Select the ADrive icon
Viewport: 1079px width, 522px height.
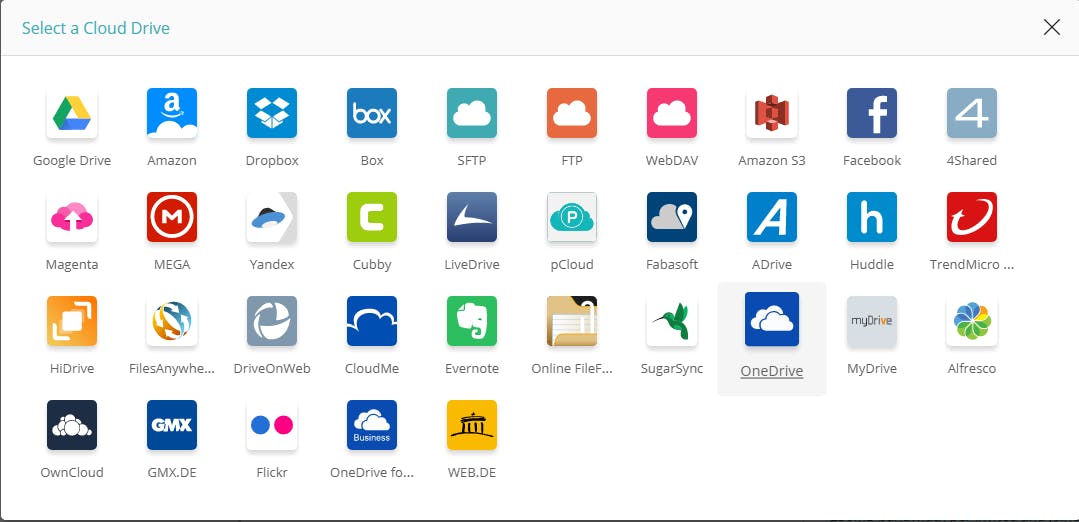click(x=772, y=217)
